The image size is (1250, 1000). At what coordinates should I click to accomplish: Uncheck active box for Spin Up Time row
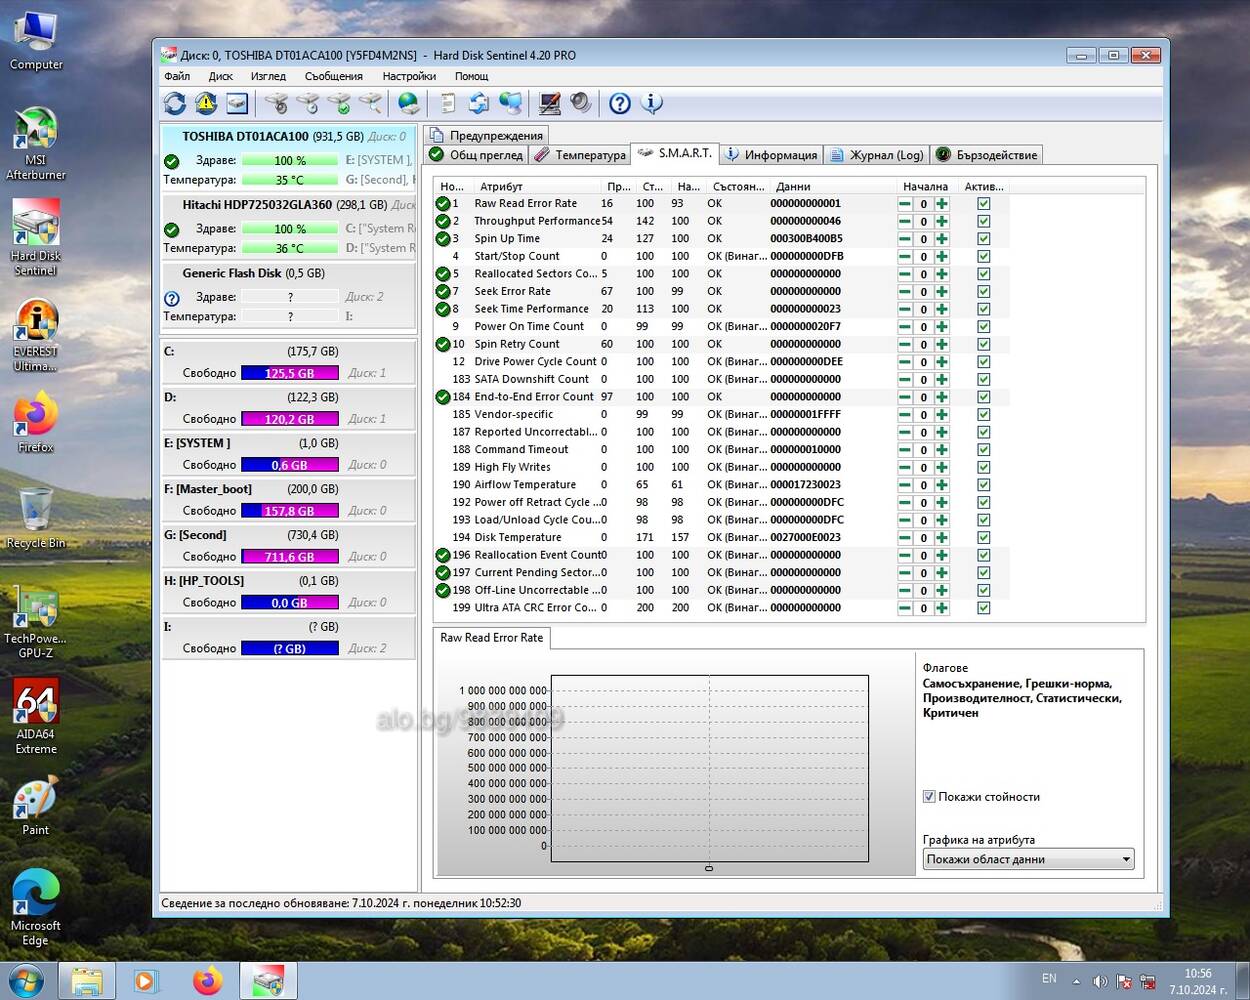tap(984, 239)
